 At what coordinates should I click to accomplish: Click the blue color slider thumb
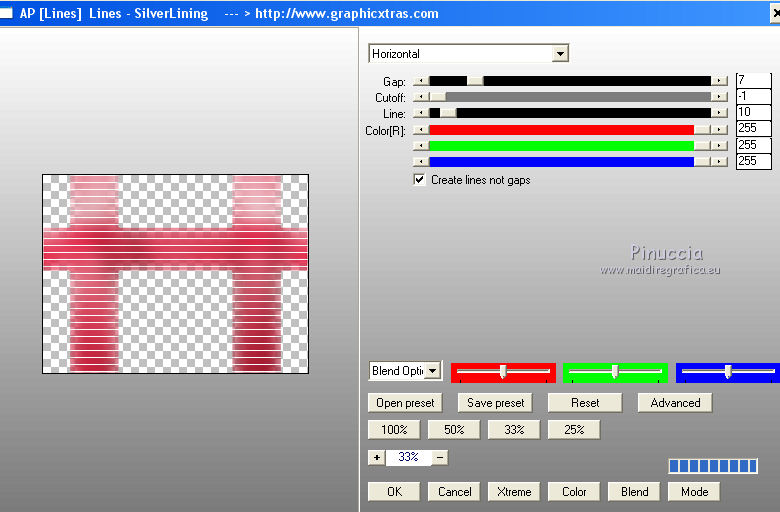pyautogui.click(x=702, y=162)
